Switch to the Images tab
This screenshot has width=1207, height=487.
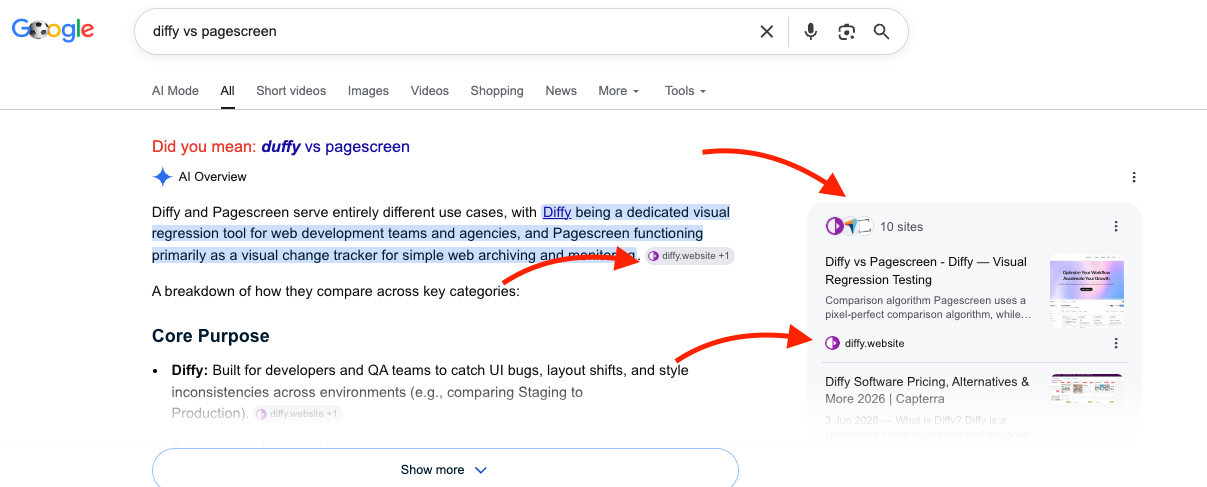[x=368, y=91]
